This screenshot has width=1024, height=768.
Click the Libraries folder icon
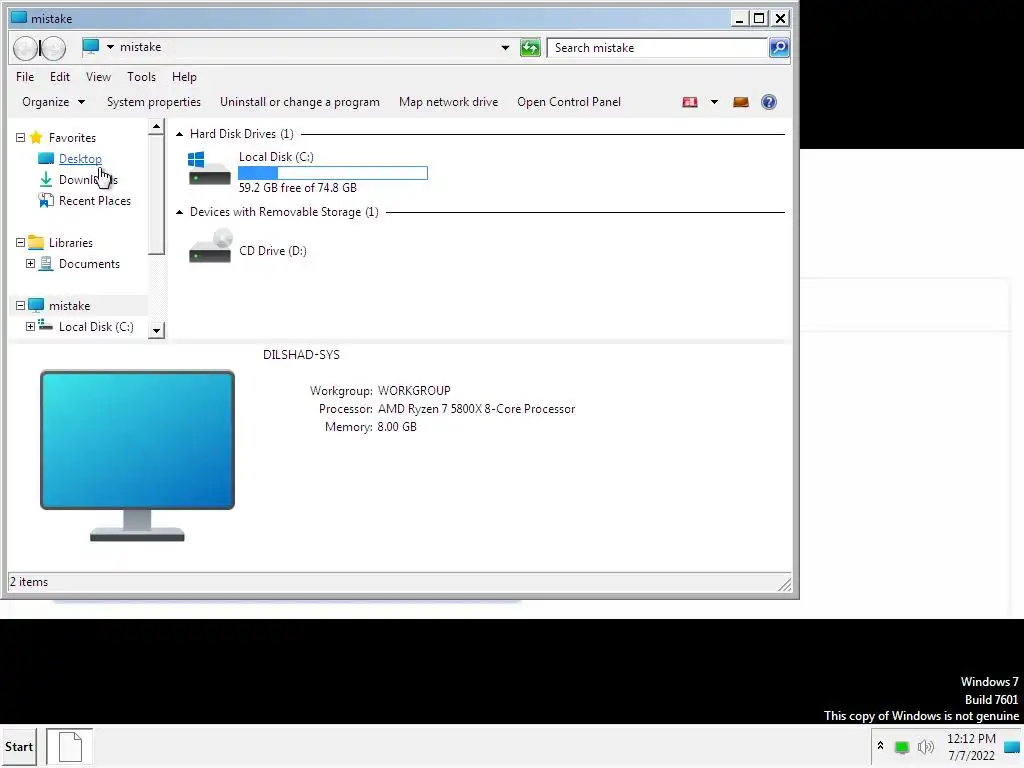click(x=37, y=242)
